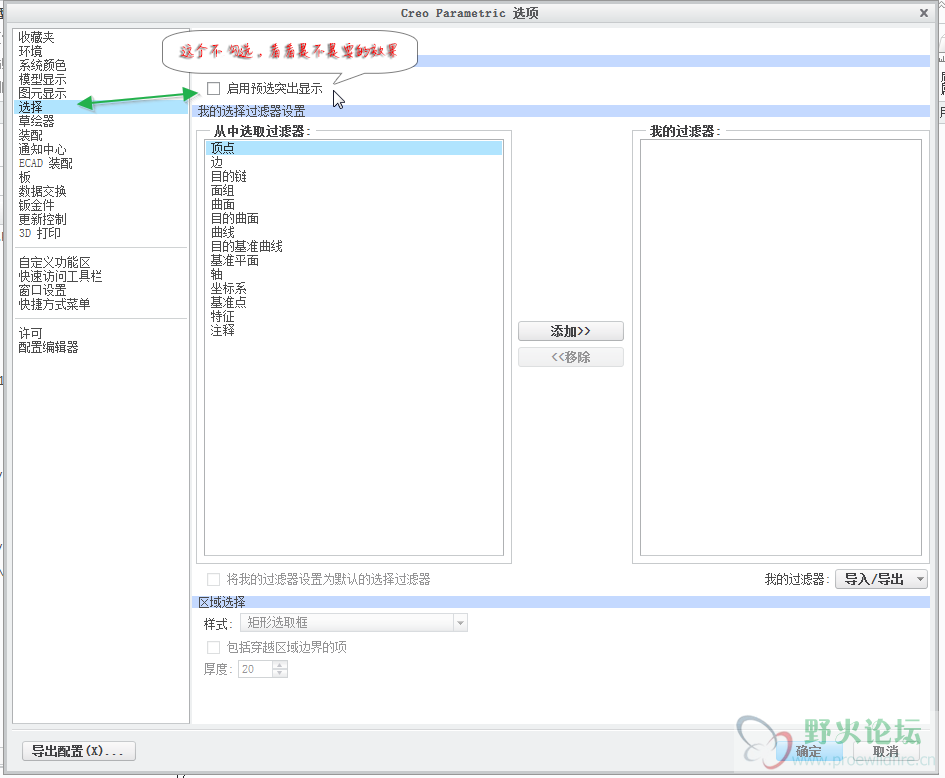Open the 收藏夹 category
This screenshot has width=945, height=778.
[36, 37]
